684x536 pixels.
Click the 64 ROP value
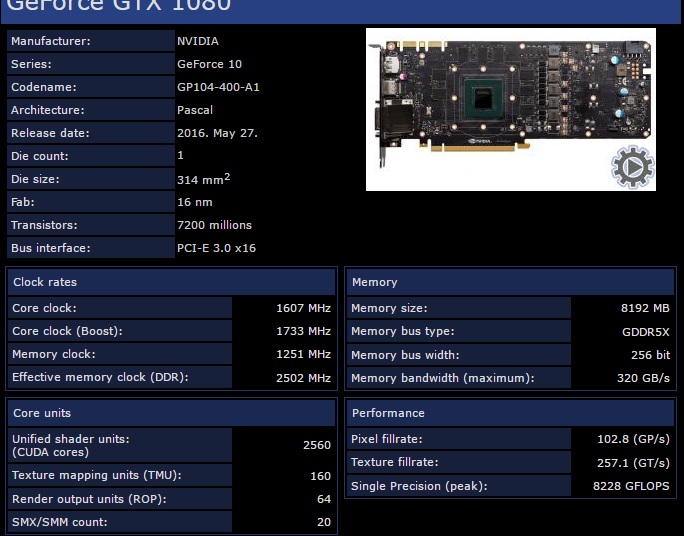coord(324,499)
